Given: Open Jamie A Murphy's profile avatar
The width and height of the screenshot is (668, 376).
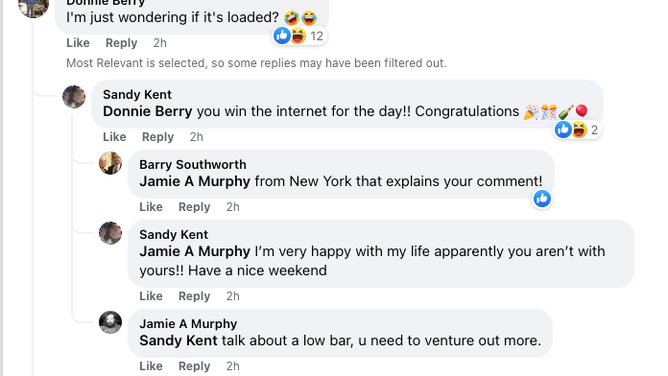Looking at the screenshot, I should [110, 322].
